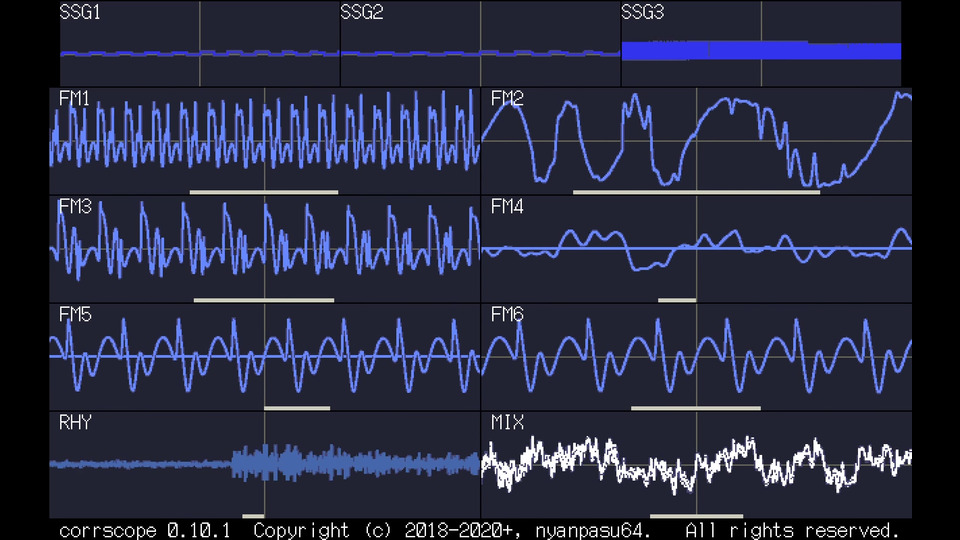Click the MIX channel label
This screenshot has width=960, height=540.
point(507,422)
